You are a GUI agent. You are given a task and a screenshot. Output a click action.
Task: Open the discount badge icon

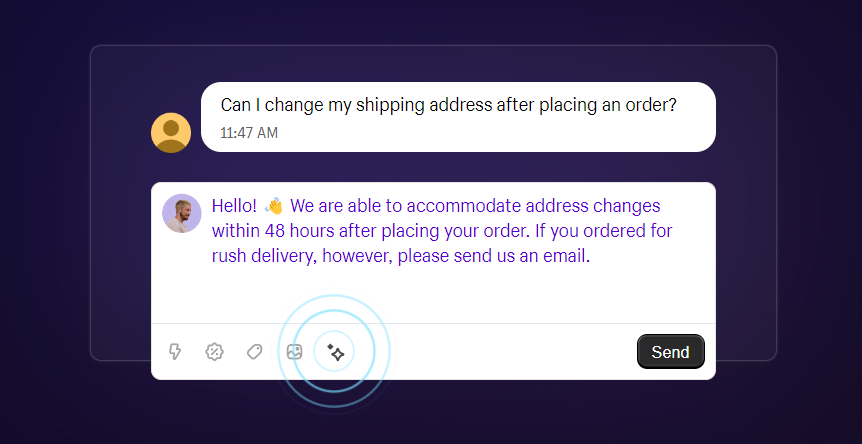pyautogui.click(x=214, y=352)
